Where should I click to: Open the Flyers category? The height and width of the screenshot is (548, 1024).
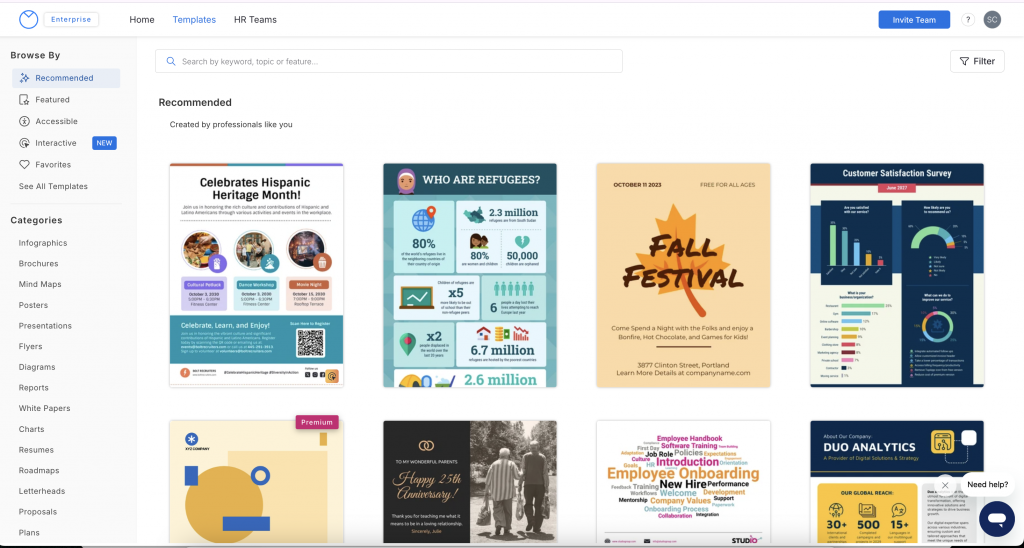tap(31, 347)
